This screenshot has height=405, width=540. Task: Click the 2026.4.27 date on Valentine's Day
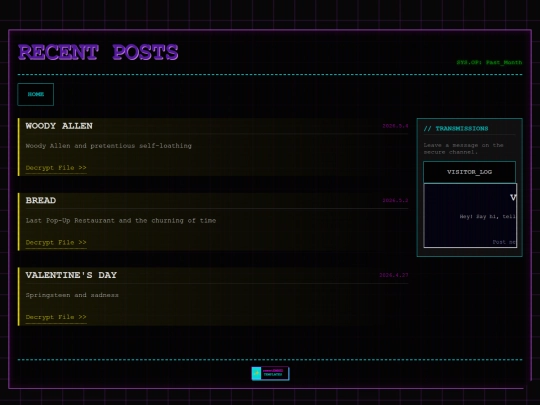(394, 275)
